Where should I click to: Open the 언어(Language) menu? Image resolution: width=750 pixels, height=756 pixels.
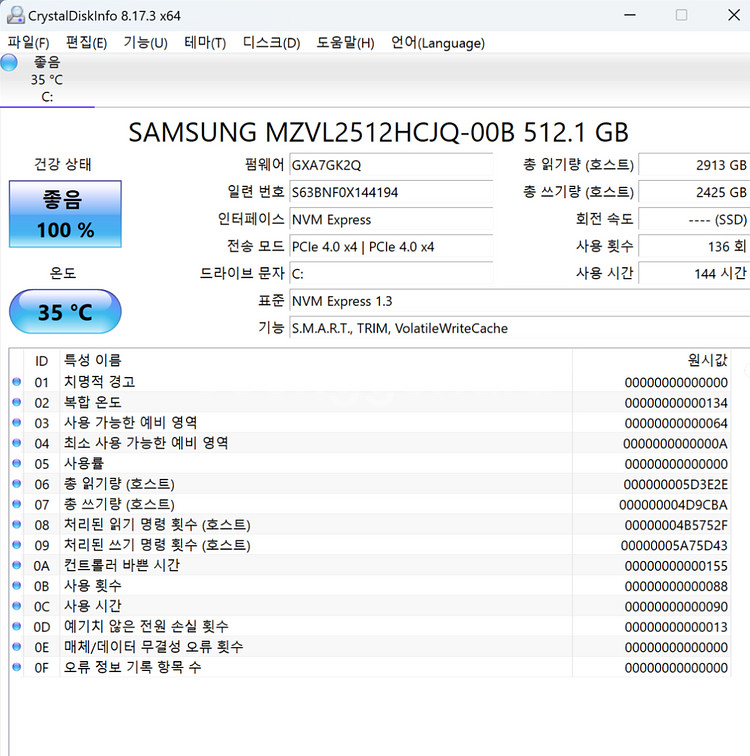pyautogui.click(x=438, y=43)
